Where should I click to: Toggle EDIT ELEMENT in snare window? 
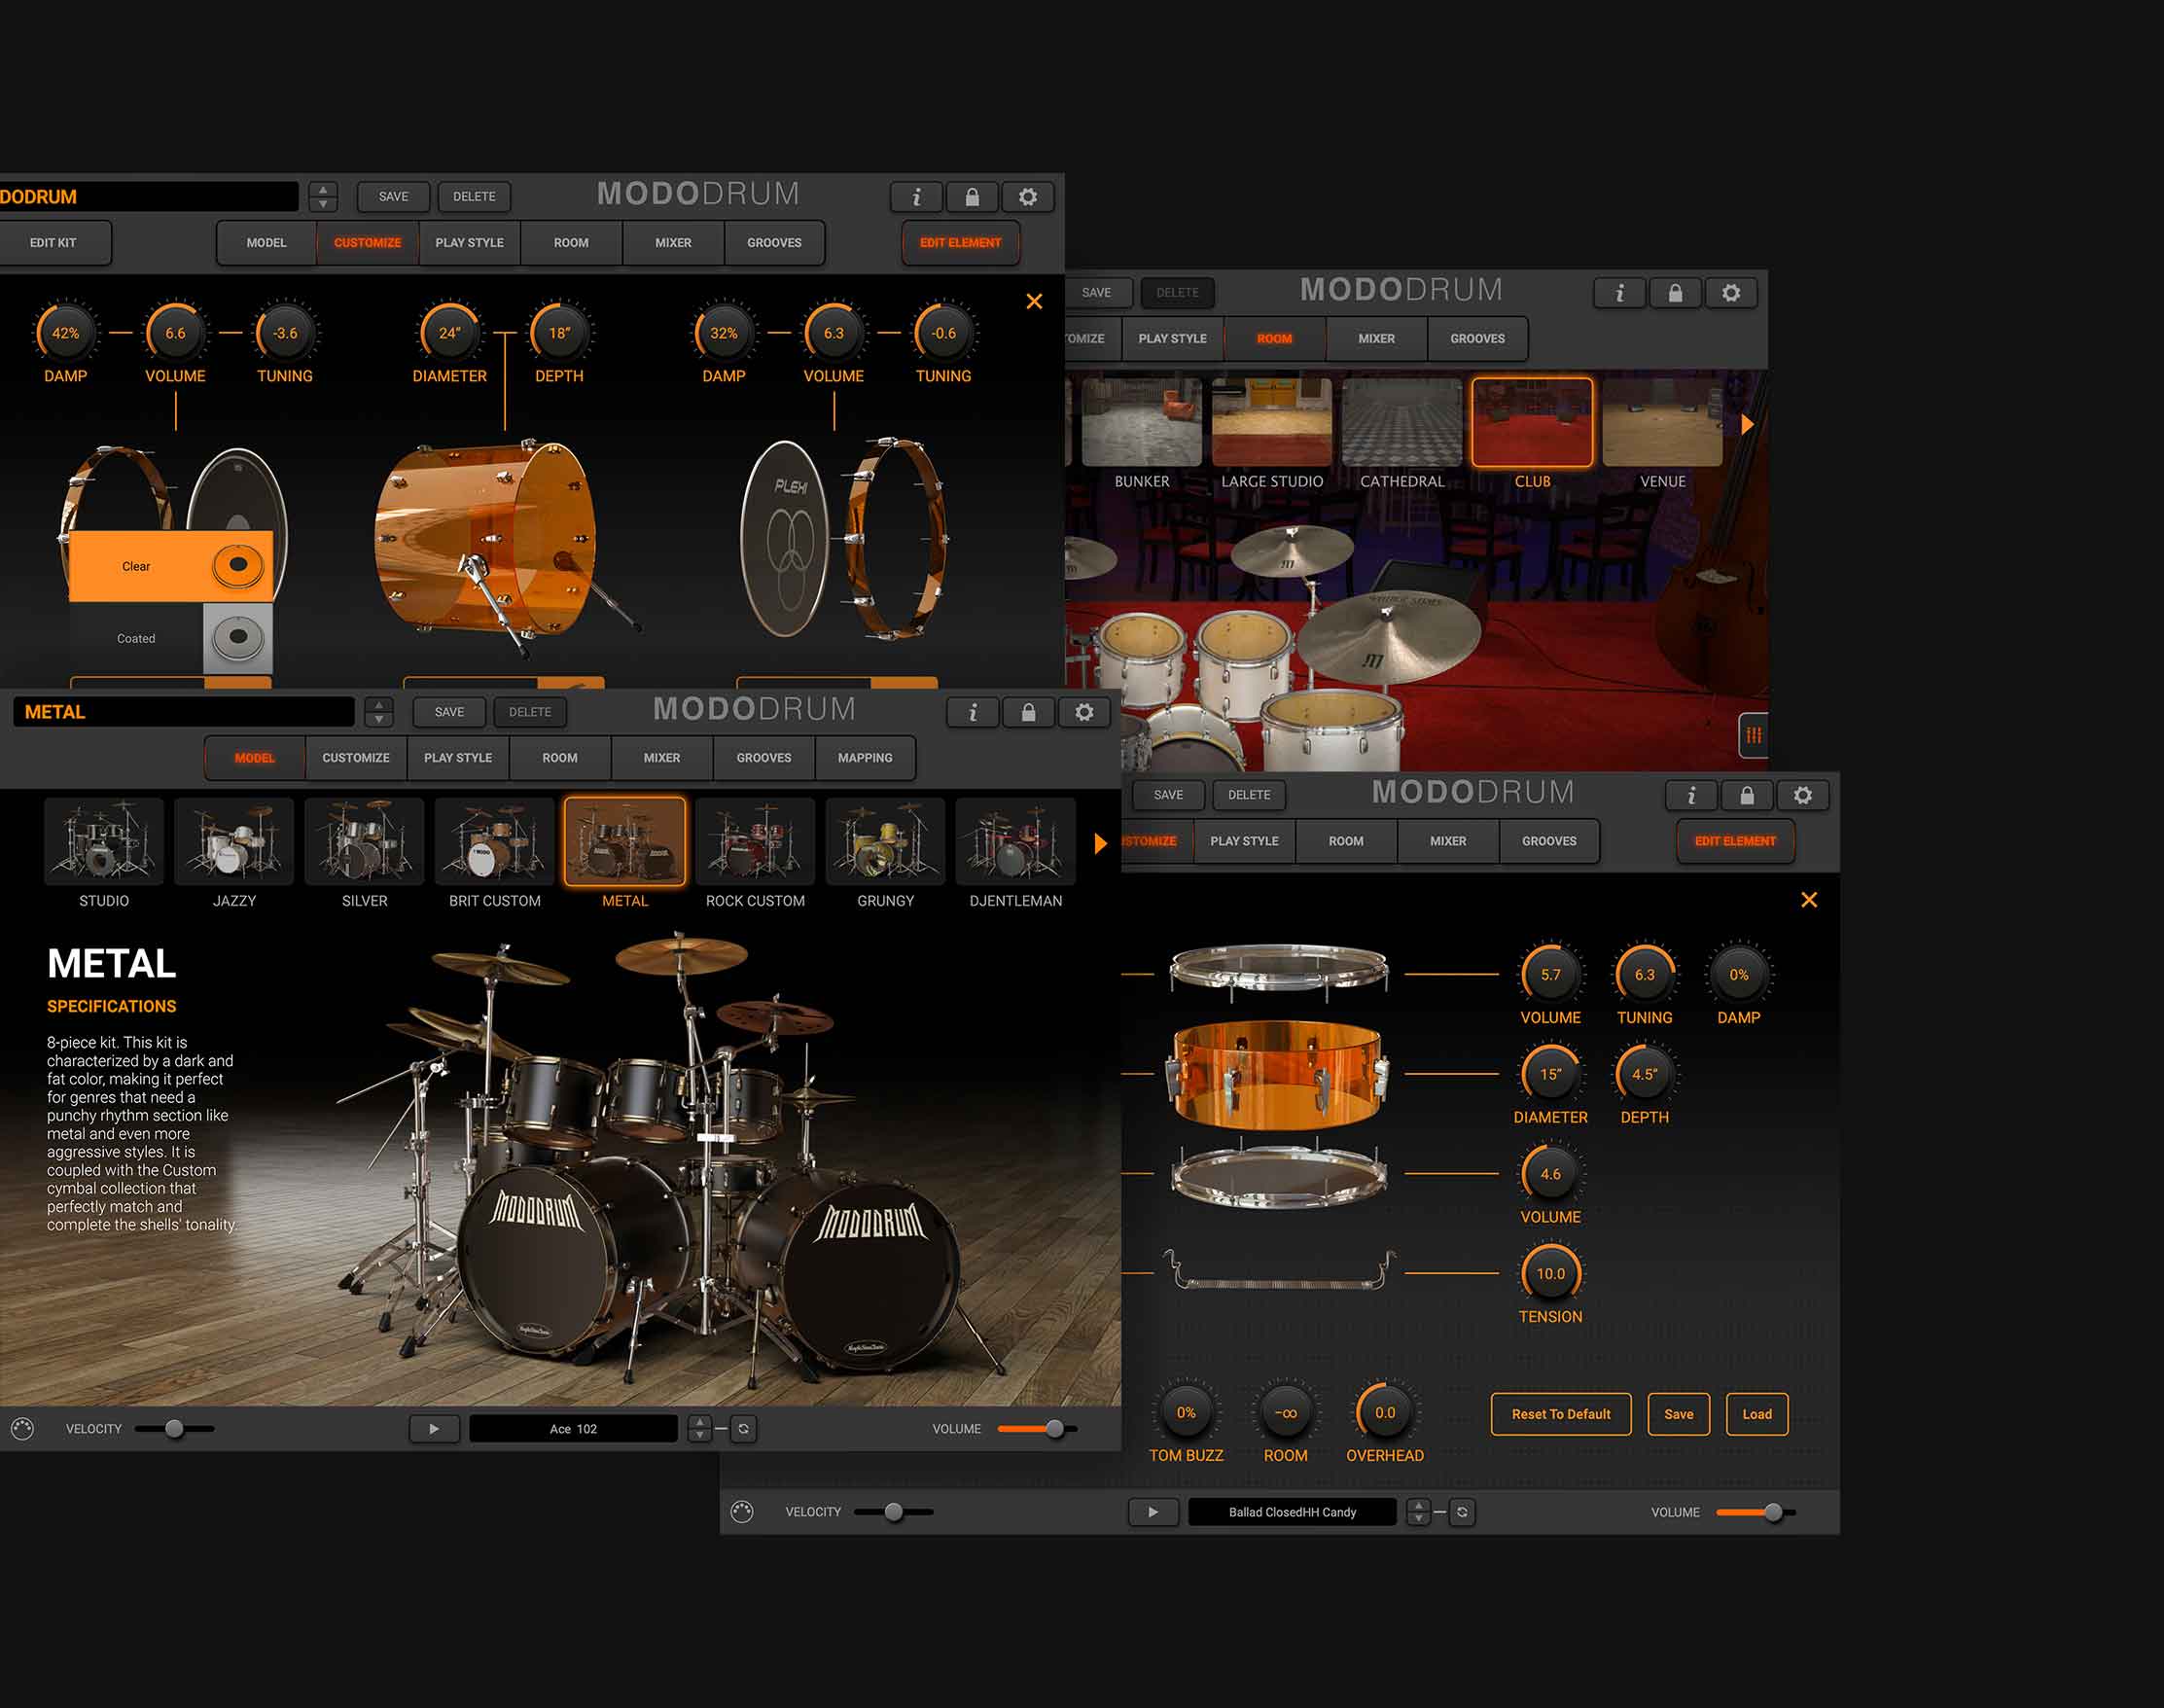(1735, 841)
